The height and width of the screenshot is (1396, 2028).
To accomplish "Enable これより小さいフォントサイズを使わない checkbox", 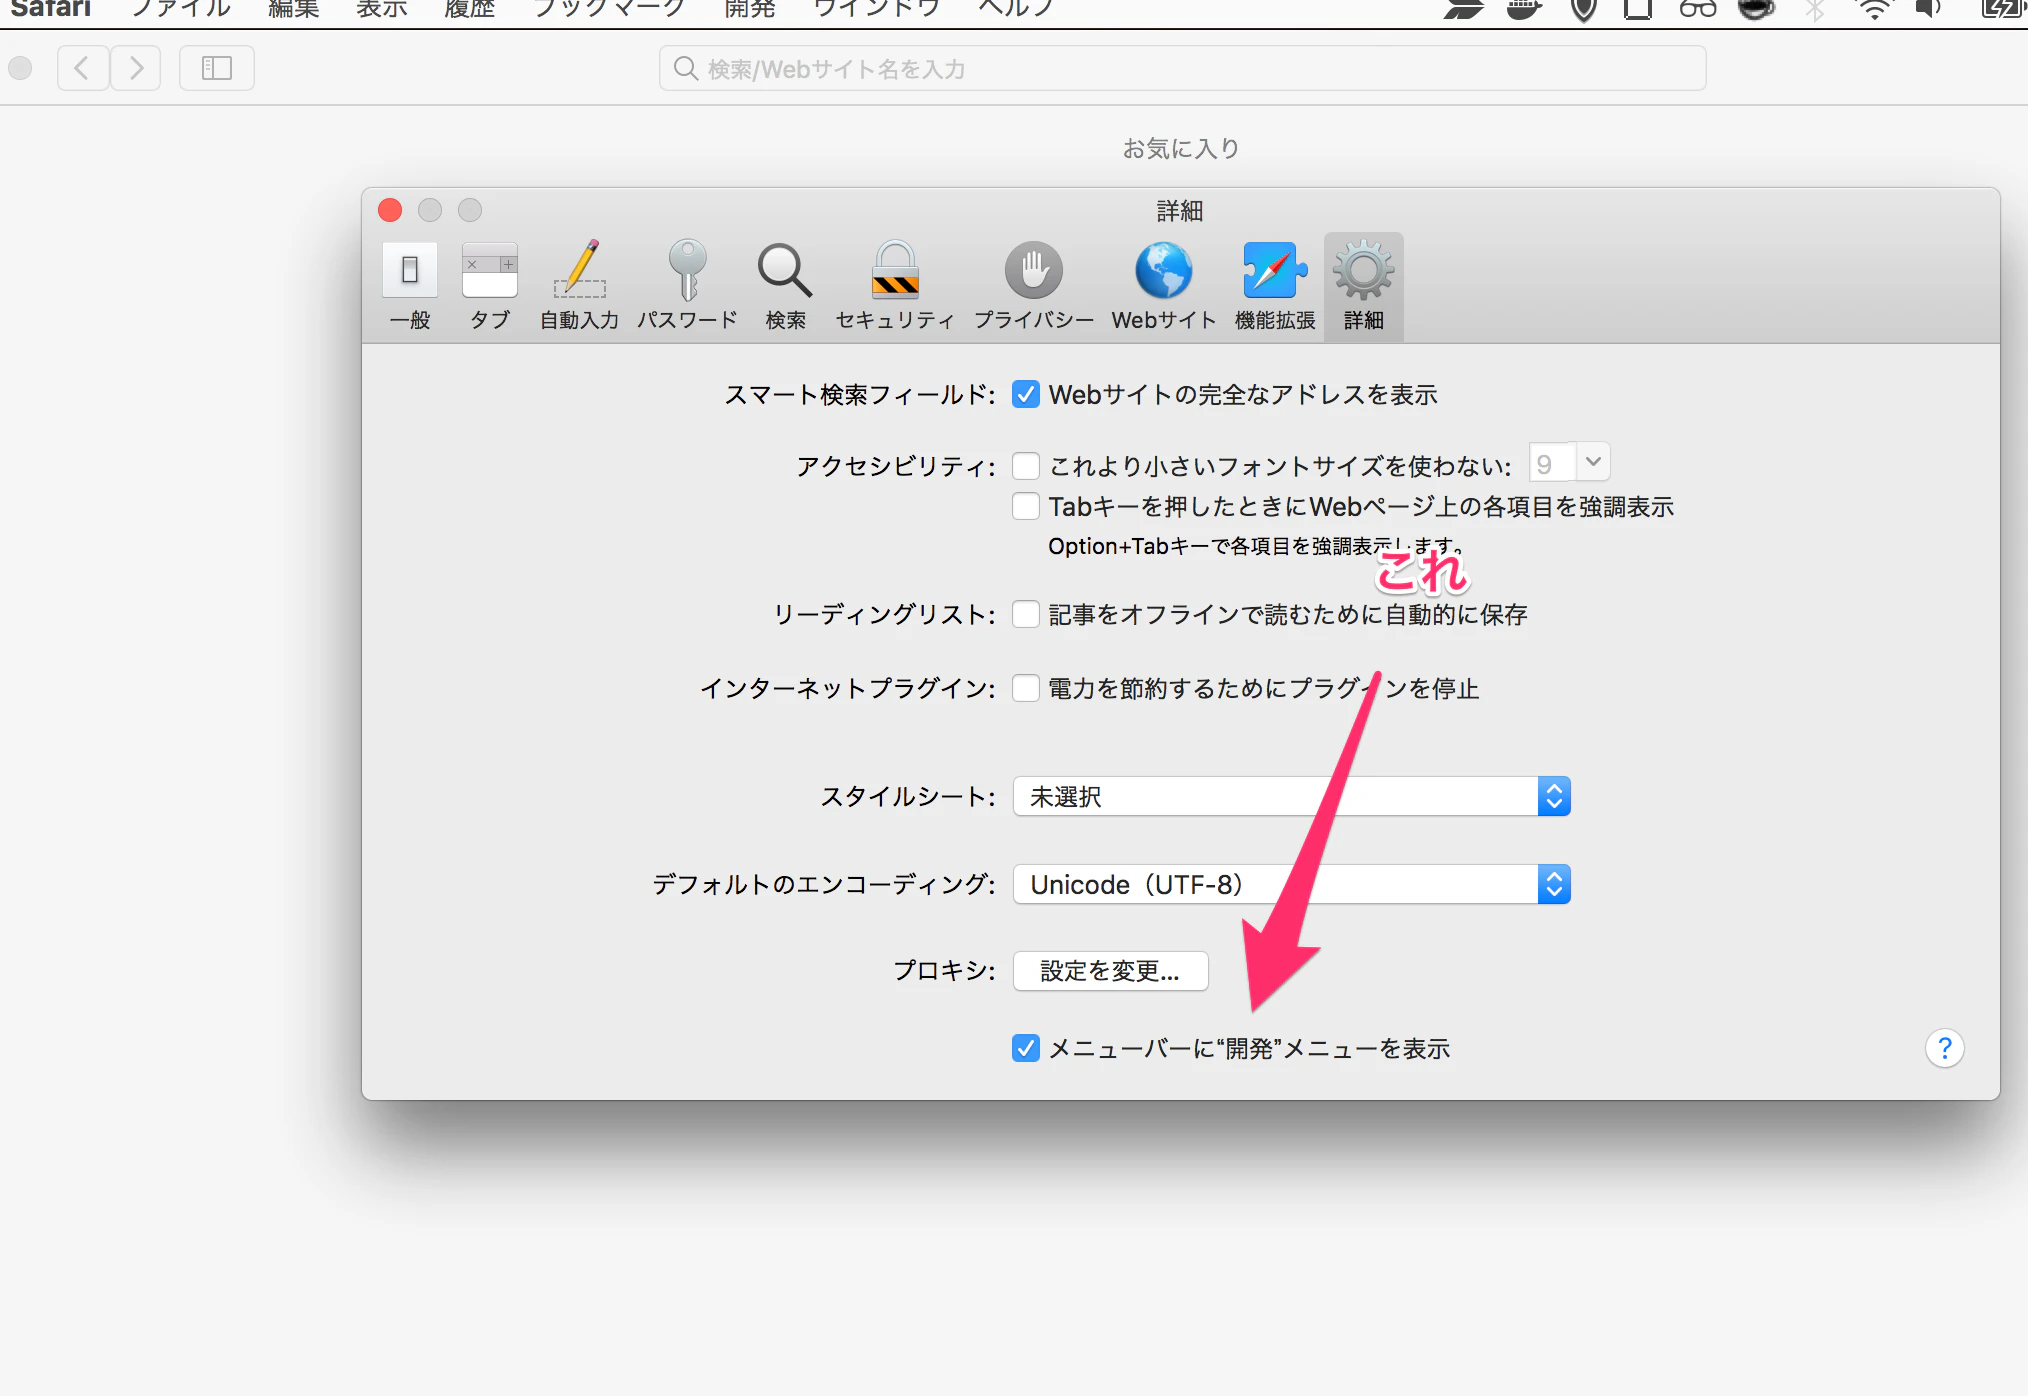I will 1026,466.
